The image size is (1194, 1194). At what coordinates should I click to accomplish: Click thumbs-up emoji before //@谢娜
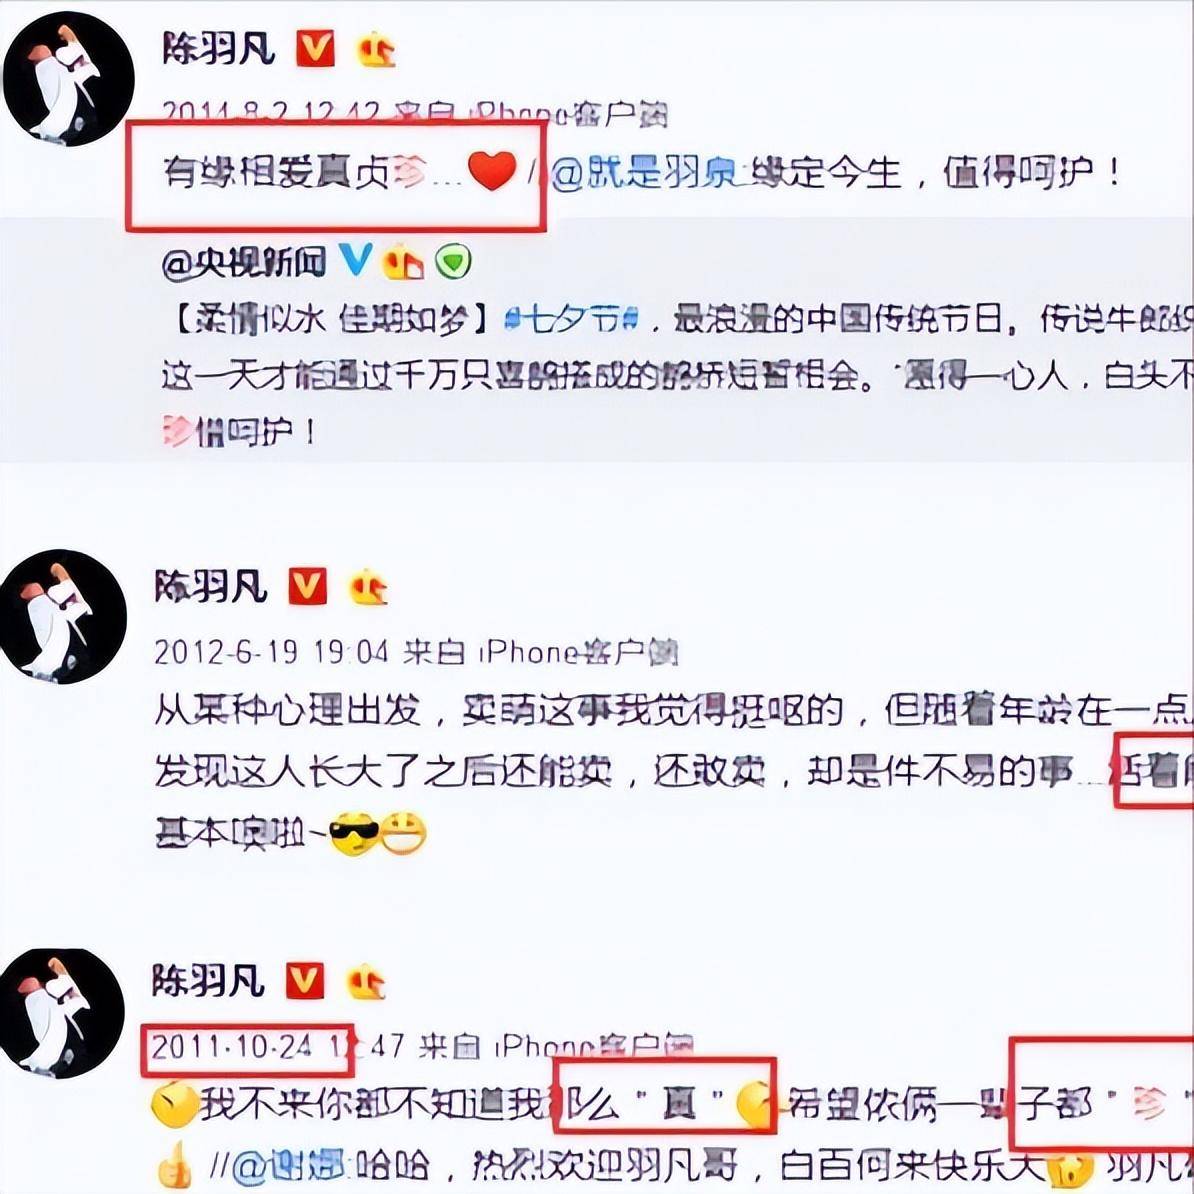coord(175,1164)
